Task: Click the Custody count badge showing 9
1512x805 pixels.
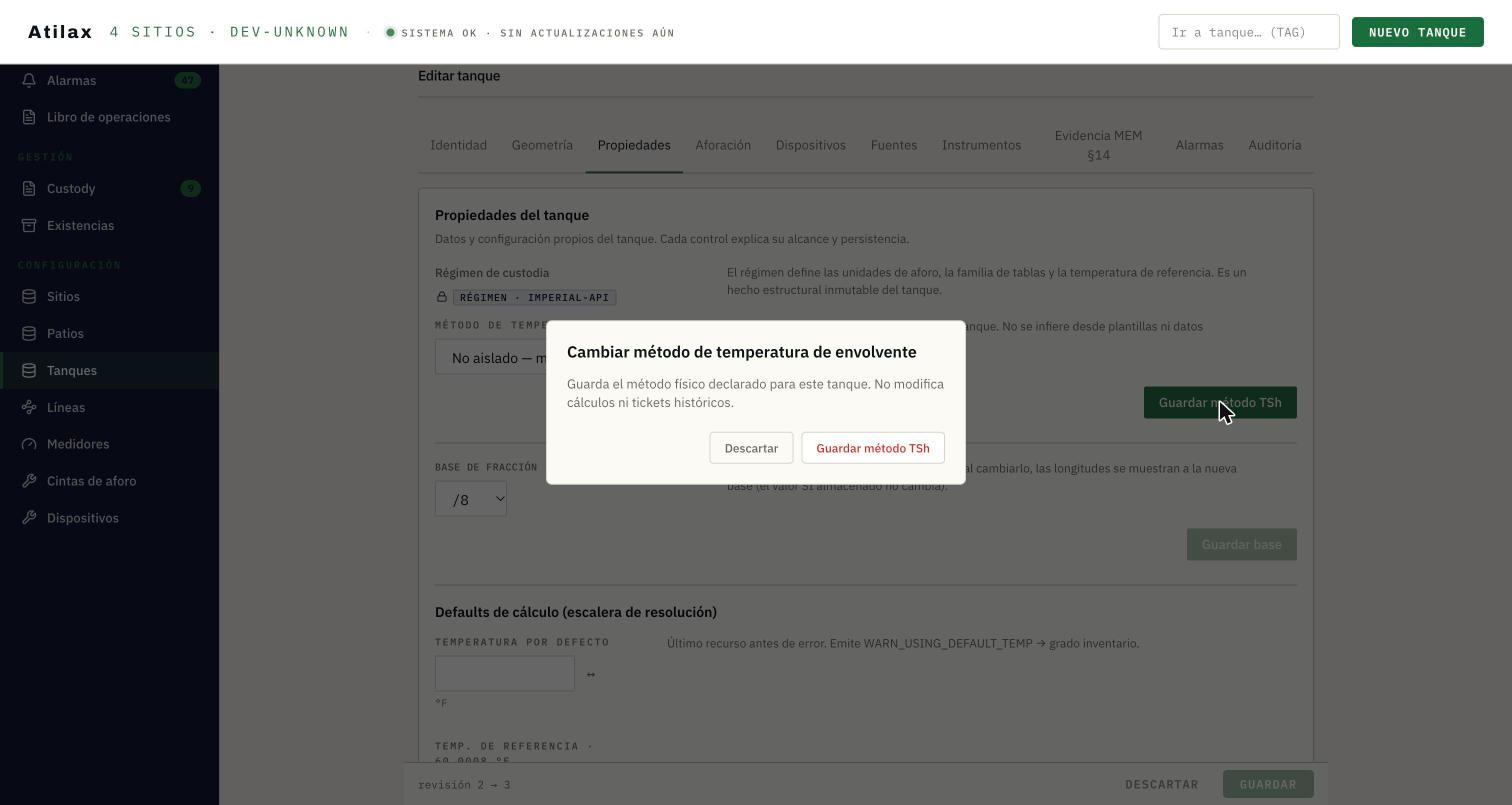Action: pos(190,188)
